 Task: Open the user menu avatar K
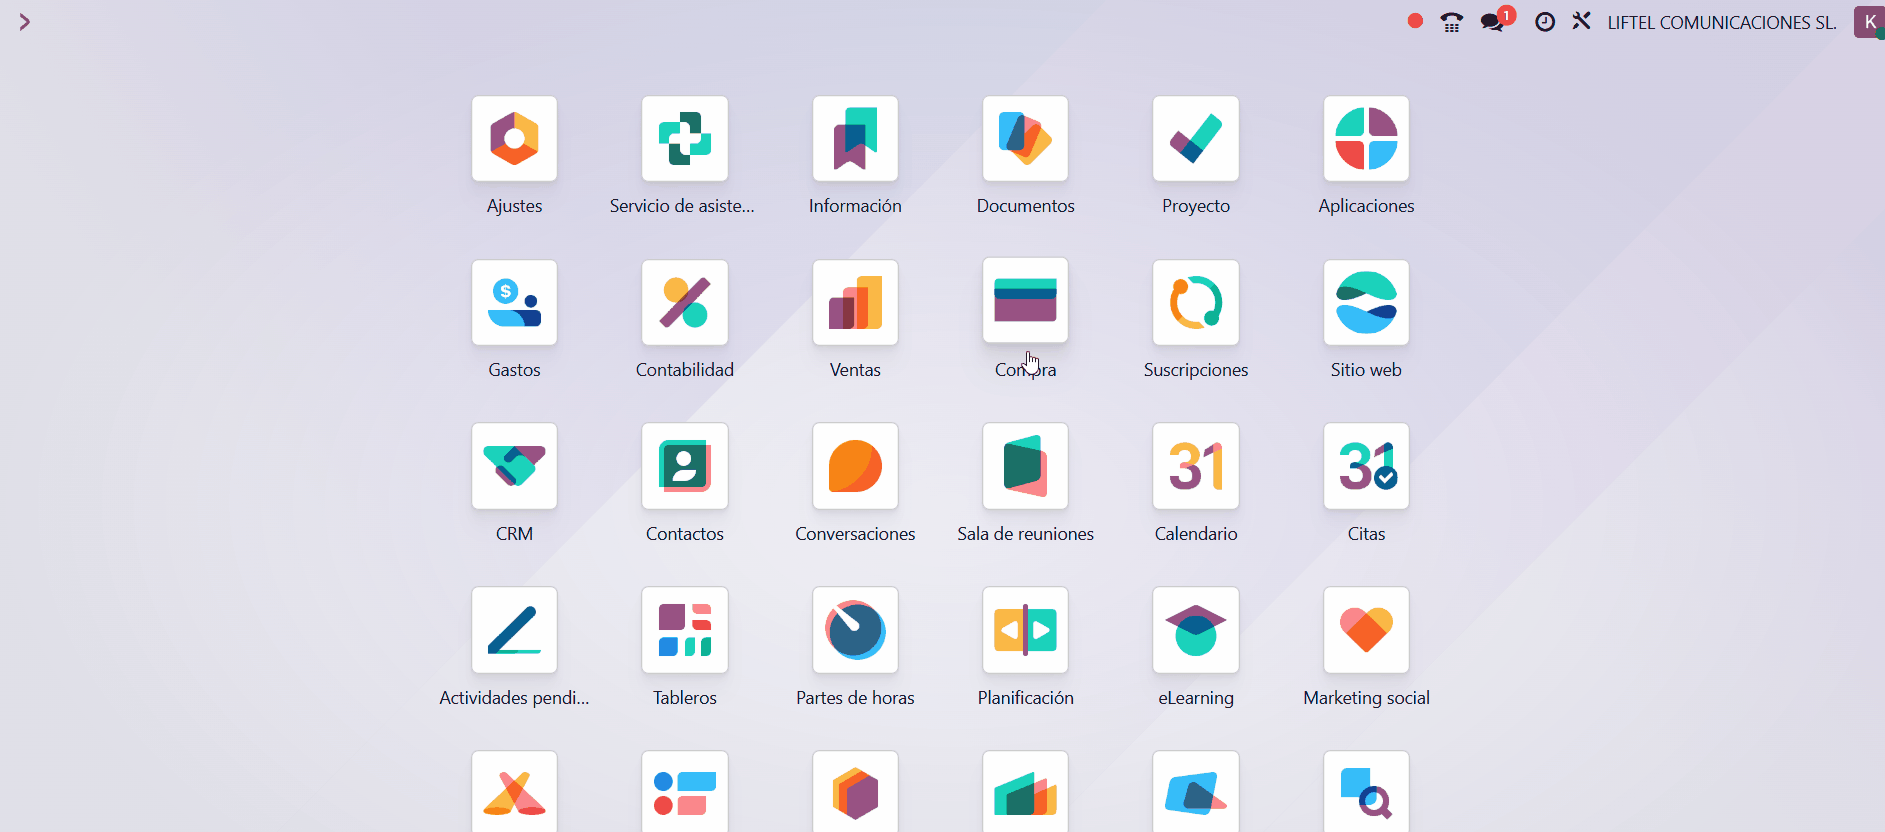[x=1868, y=22]
